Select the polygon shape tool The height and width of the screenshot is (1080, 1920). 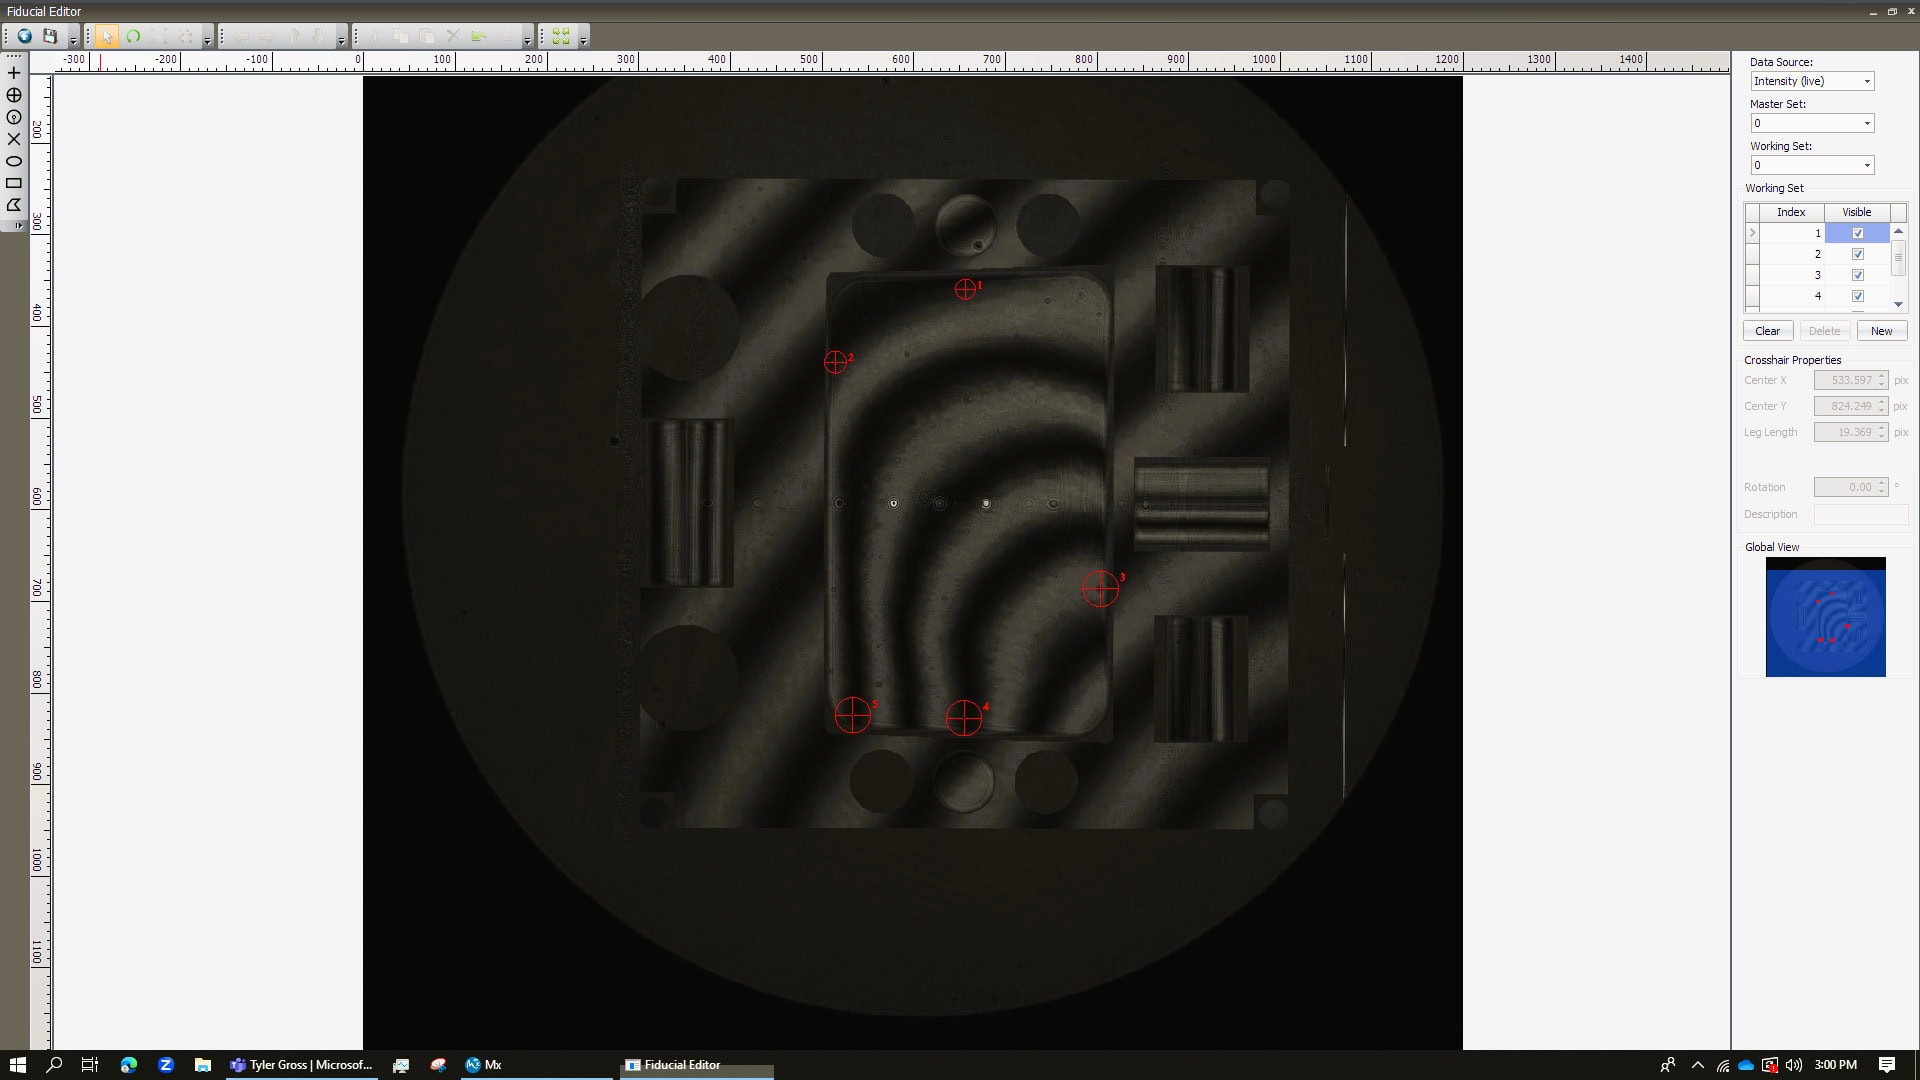[14, 205]
